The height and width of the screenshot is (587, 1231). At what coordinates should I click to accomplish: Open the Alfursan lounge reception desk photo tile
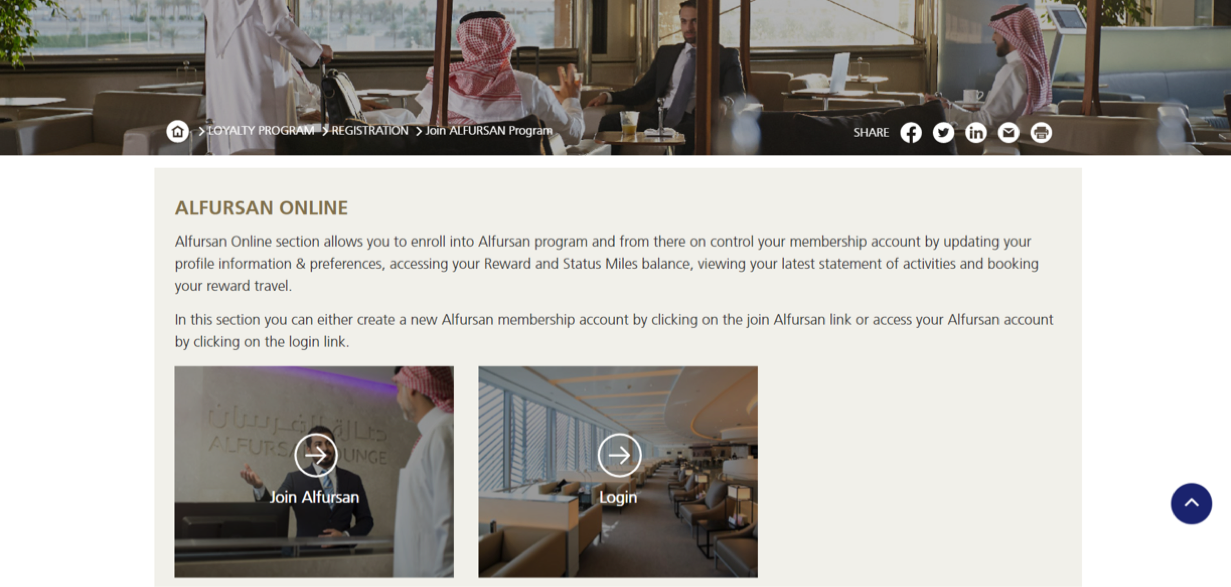click(314, 471)
